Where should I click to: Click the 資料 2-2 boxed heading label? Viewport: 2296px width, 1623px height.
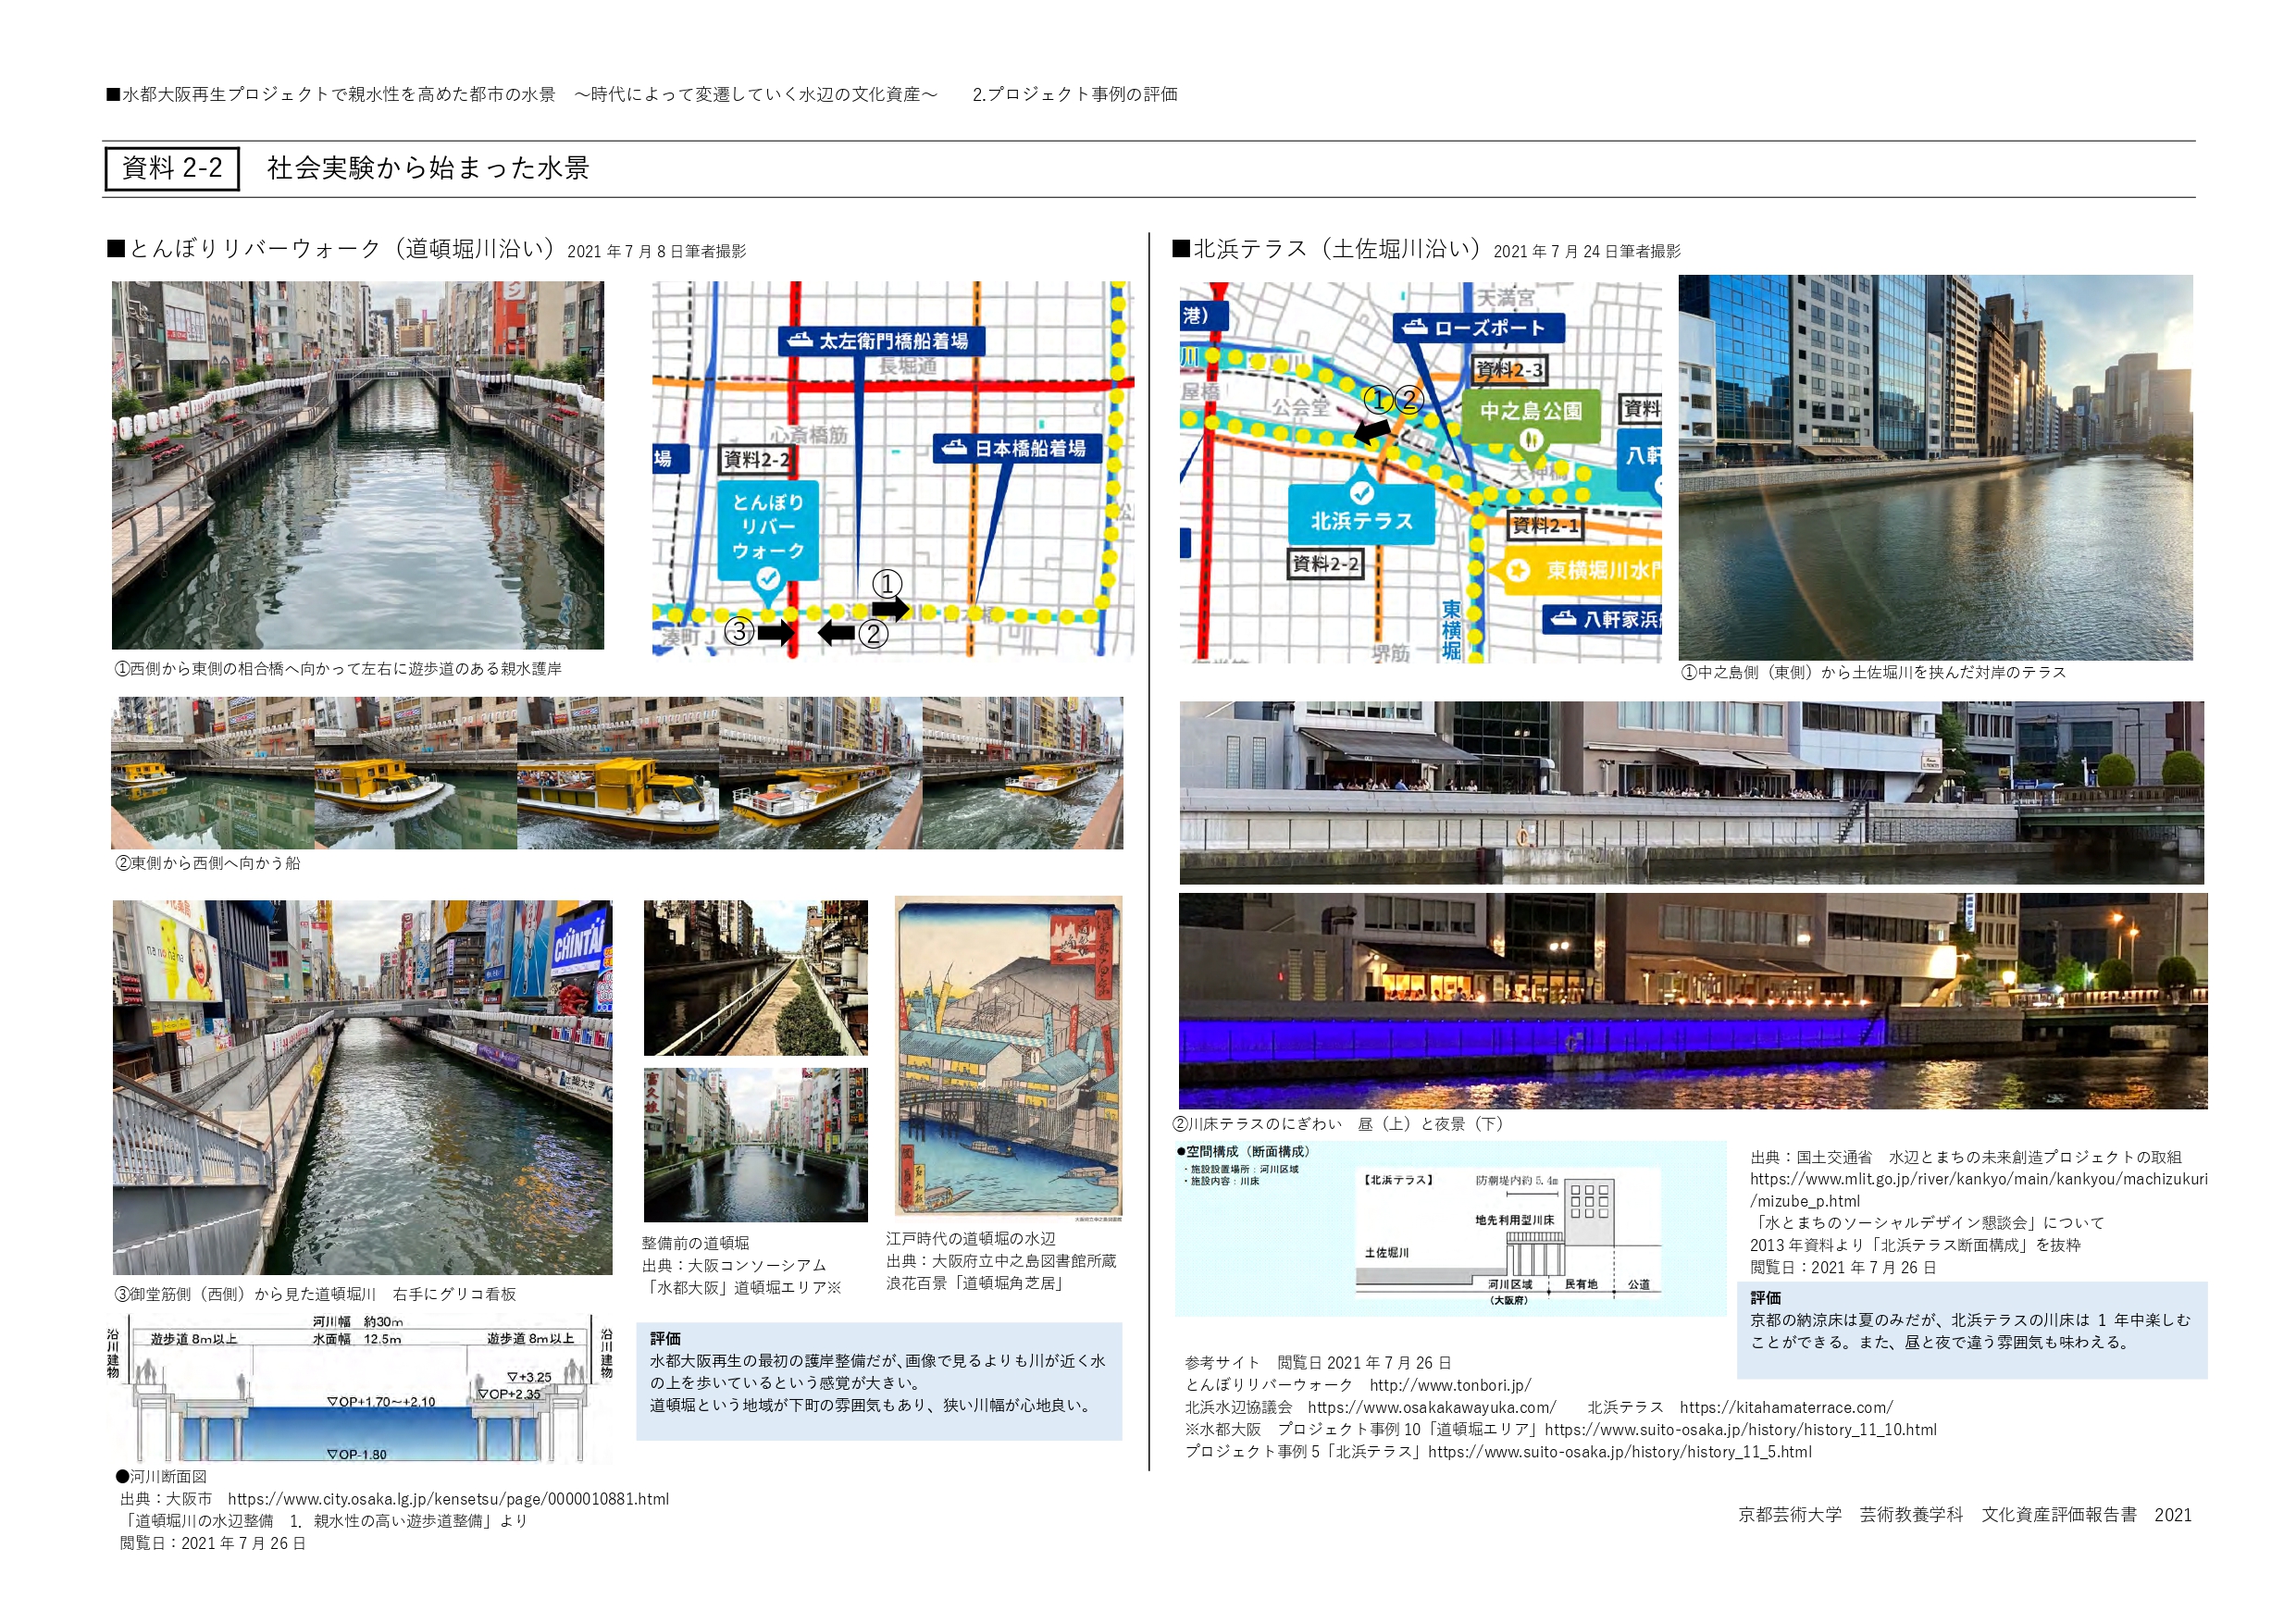point(172,168)
